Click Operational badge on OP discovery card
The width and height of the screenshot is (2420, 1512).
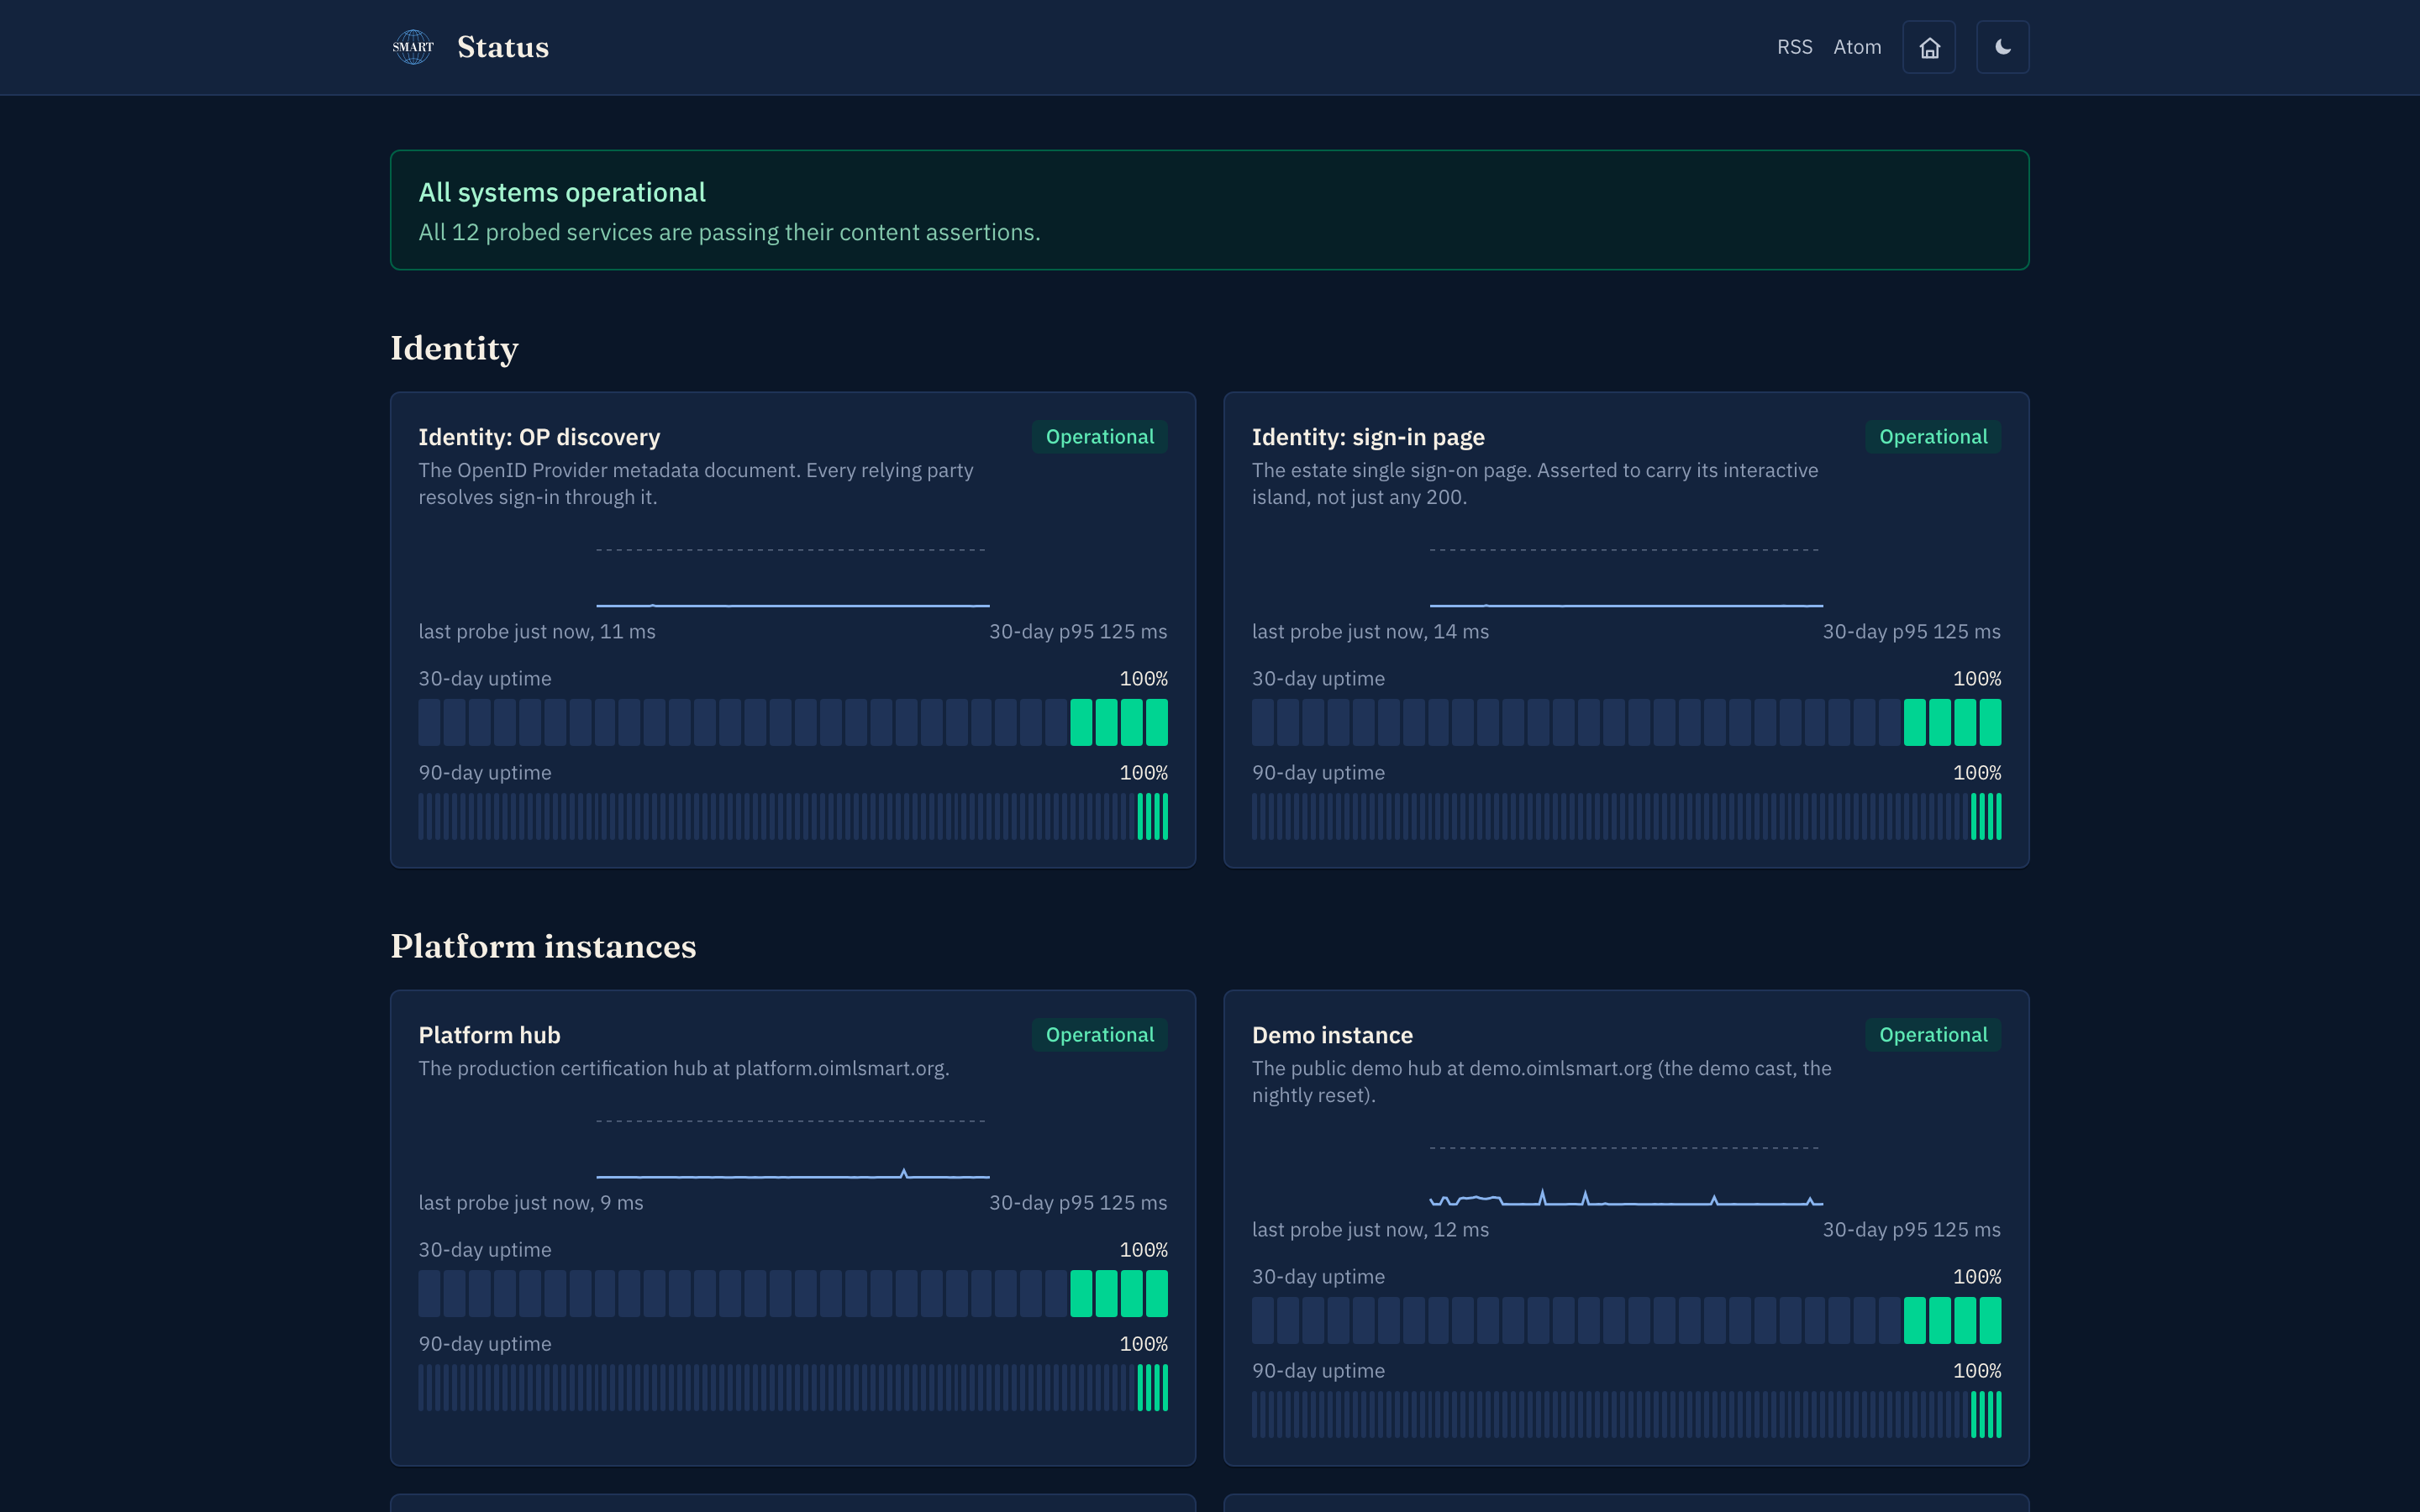tap(1099, 437)
